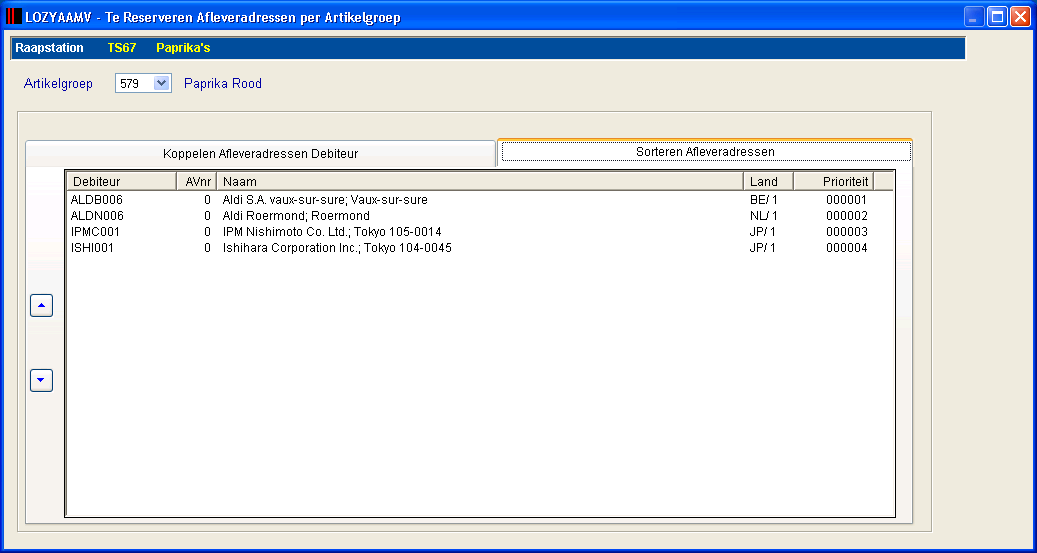Viewport: 1037px width, 553px height.
Task: Click name IPM Nishimoto Co. Ltd.; Tokyo 105-0014
Action: (x=332, y=232)
